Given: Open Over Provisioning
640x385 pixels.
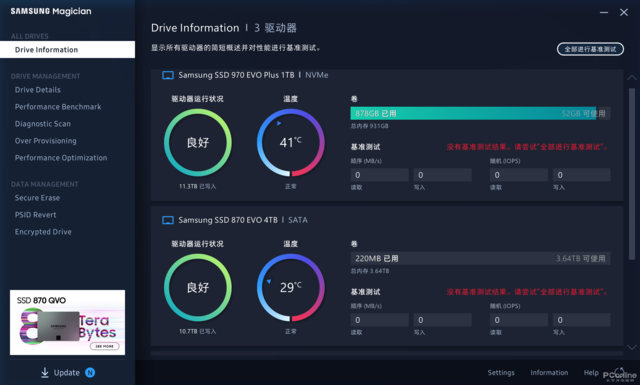Looking at the screenshot, I should tap(45, 141).
